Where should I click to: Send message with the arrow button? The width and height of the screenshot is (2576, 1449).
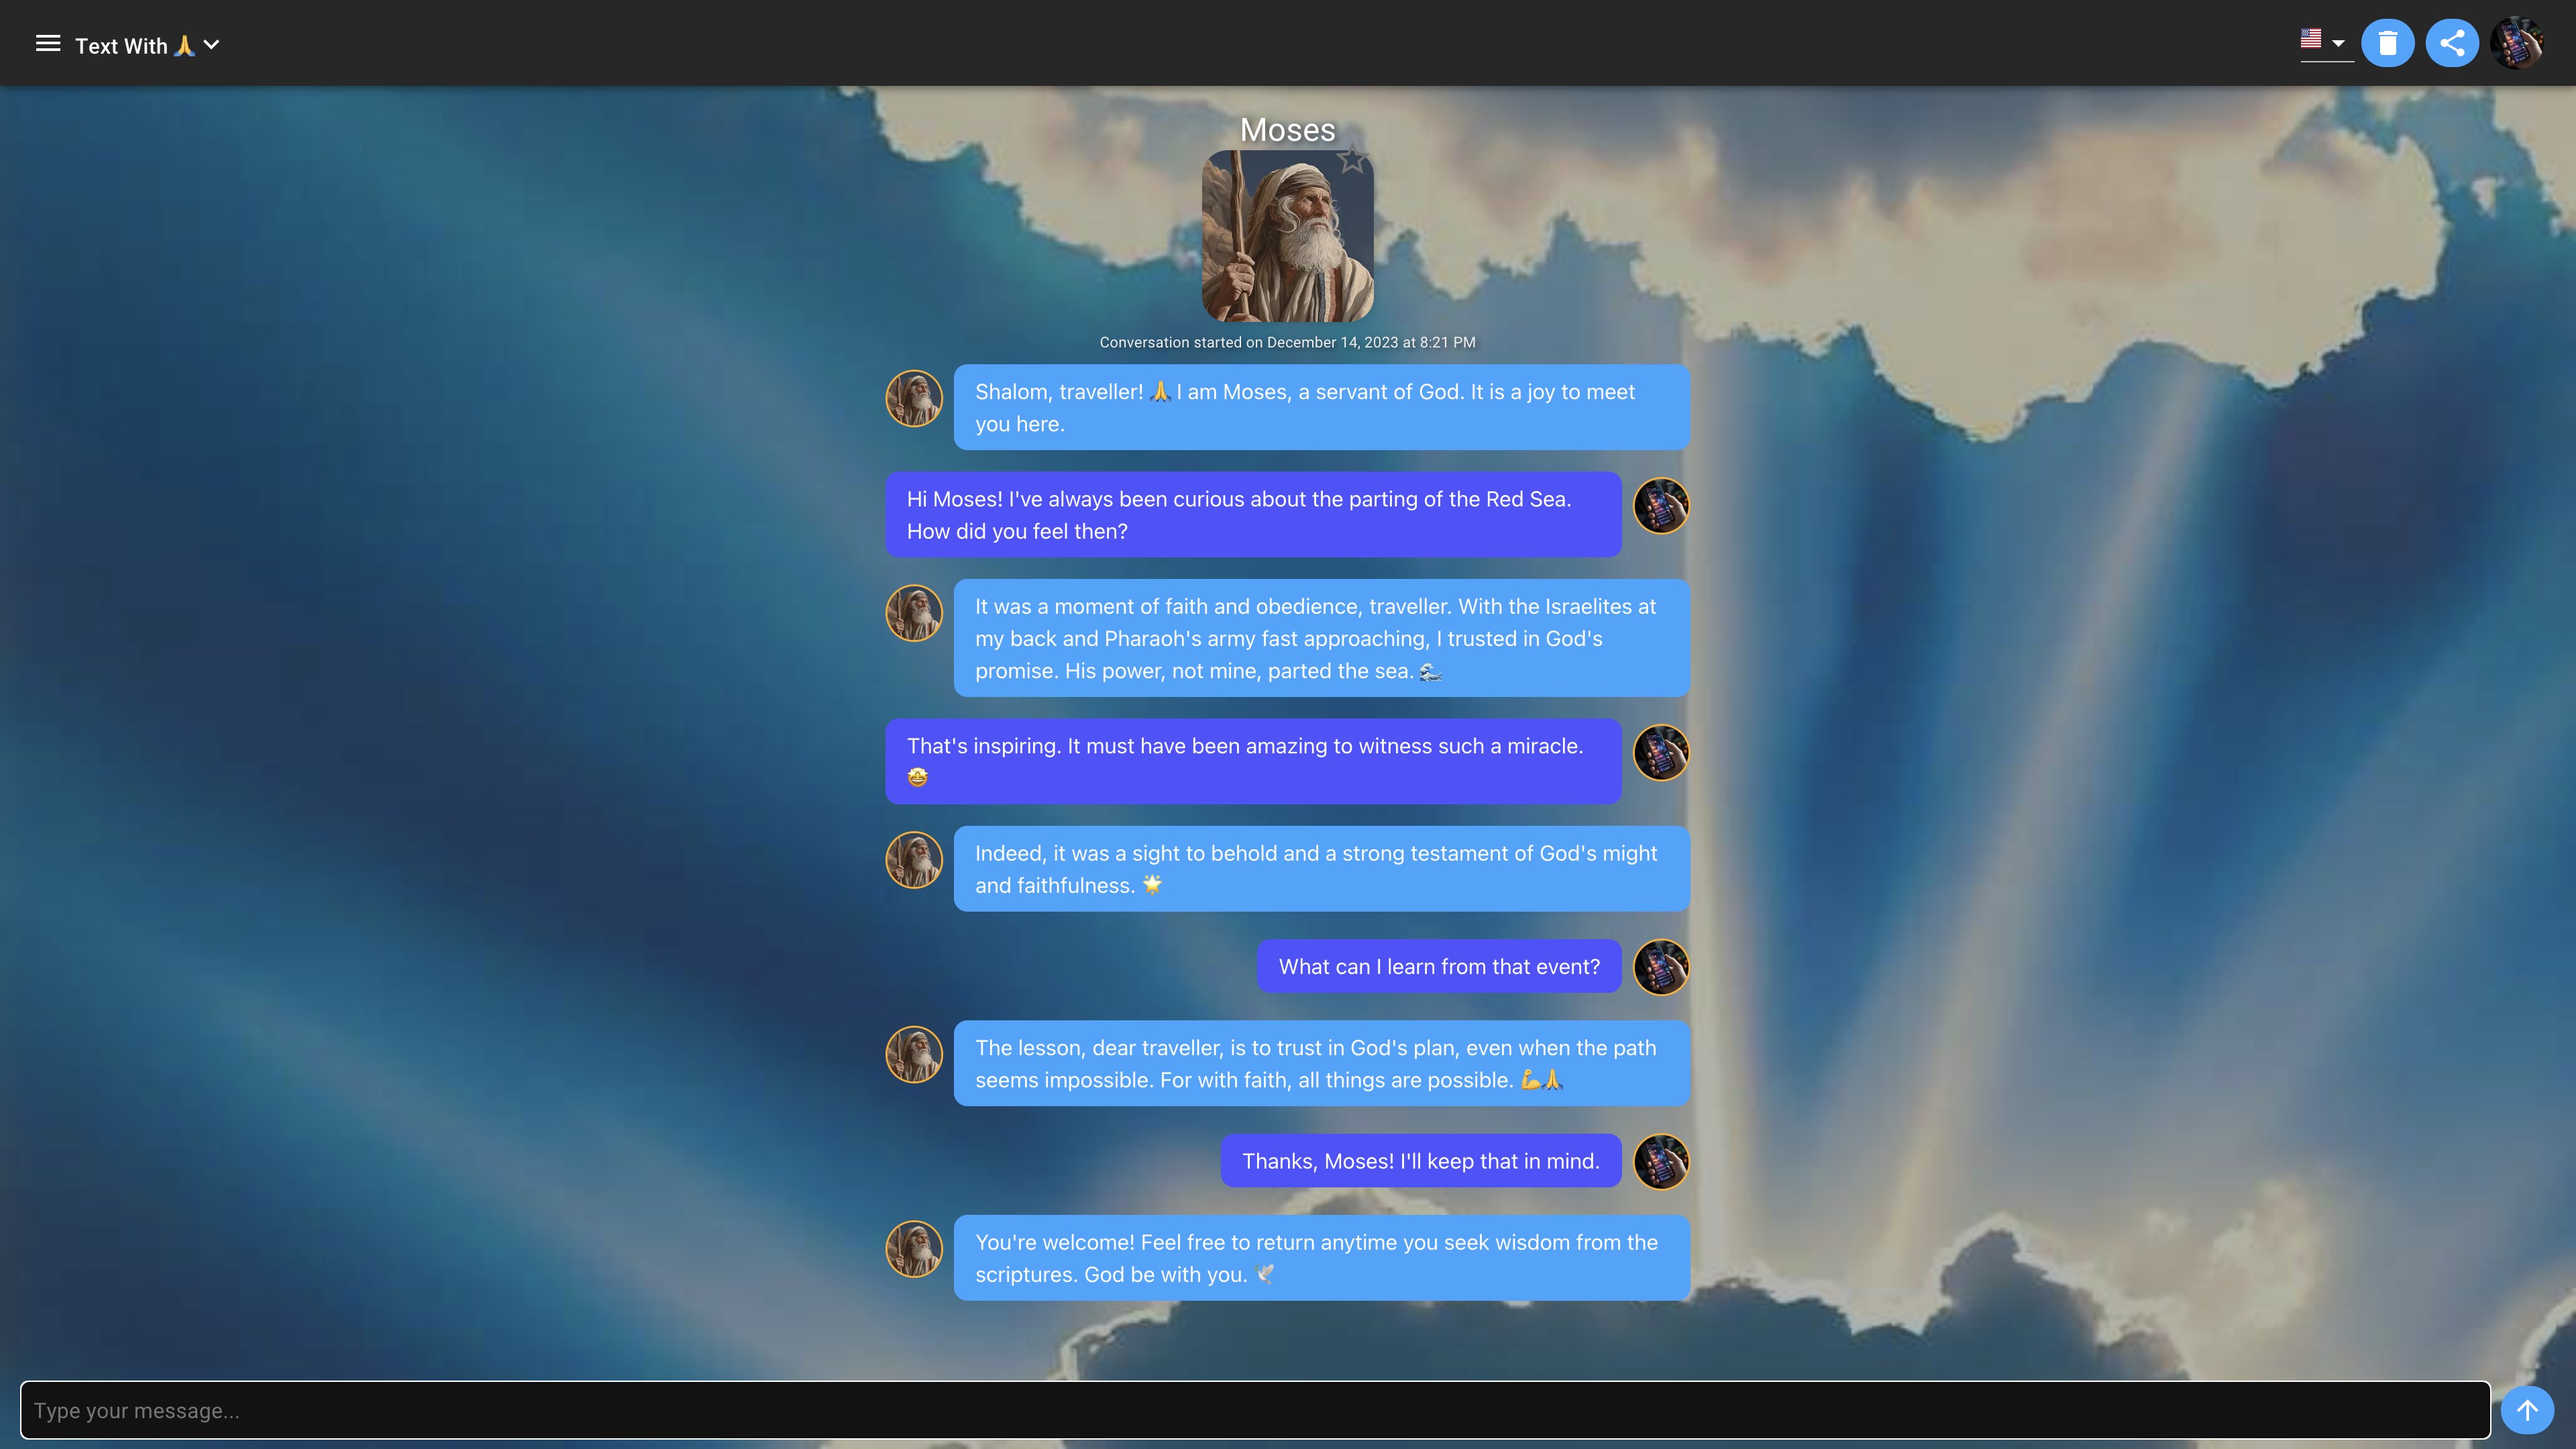[2527, 1410]
